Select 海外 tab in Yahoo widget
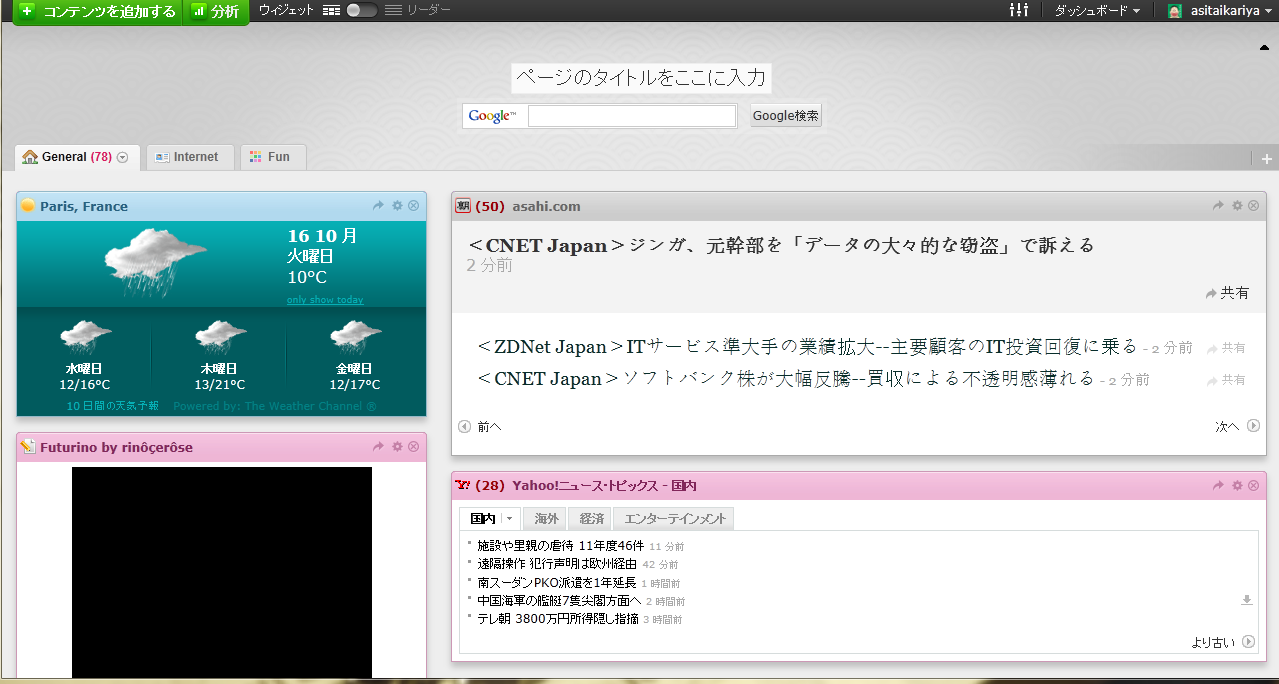The image size is (1279, 684). click(546, 519)
